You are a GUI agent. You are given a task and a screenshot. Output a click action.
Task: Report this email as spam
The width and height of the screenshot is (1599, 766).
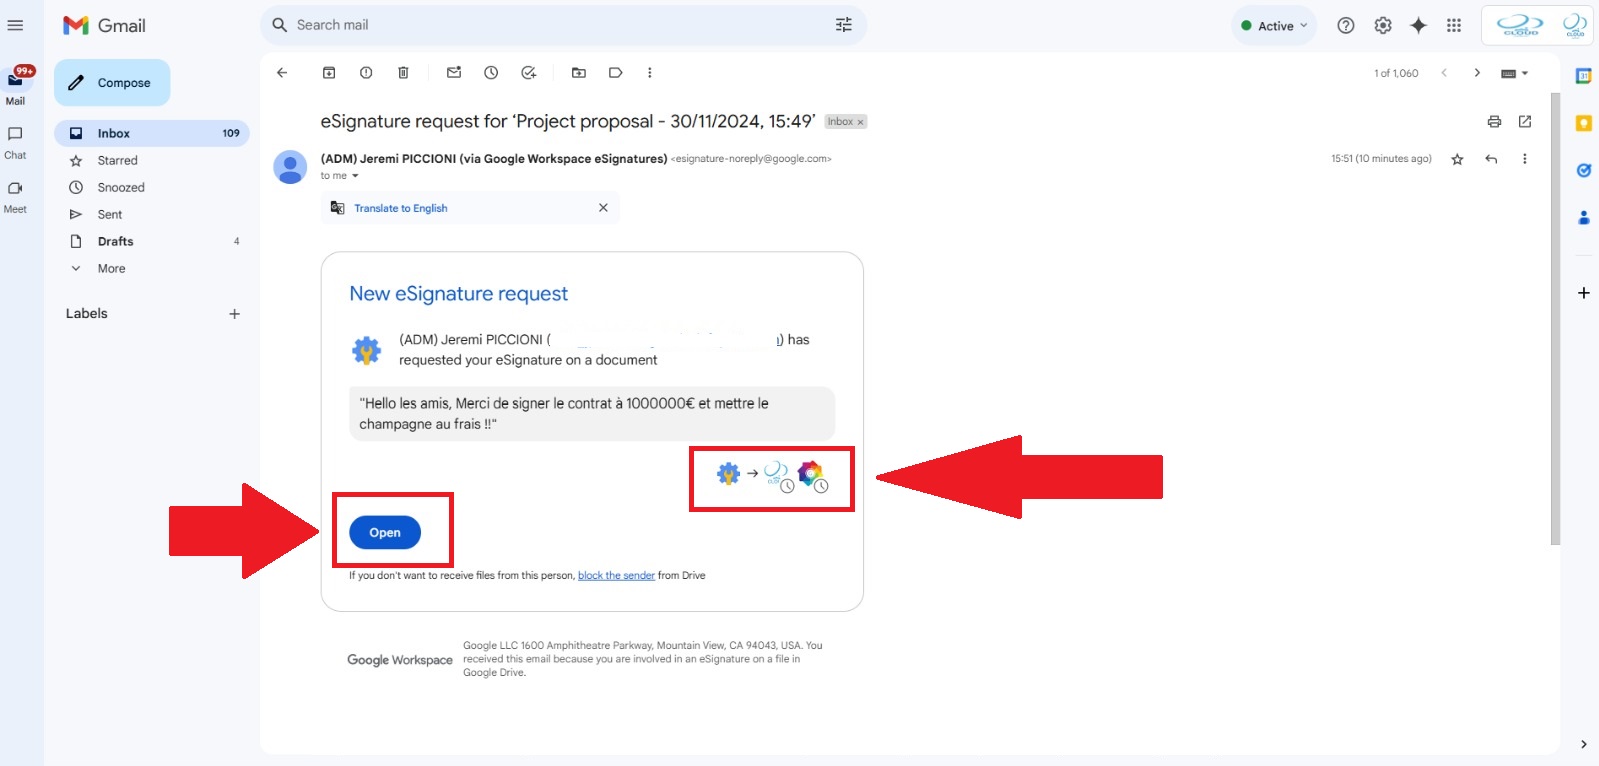pos(366,73)
